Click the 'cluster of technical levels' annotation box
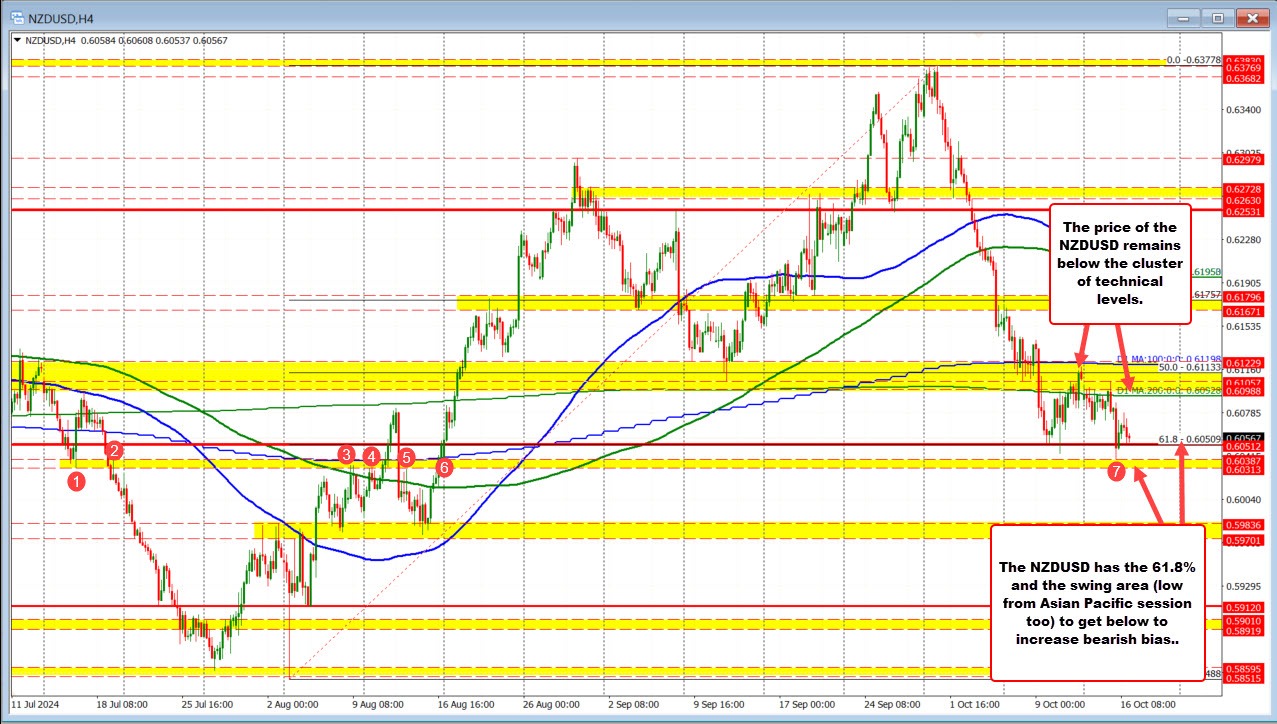1277x724 pixels. click(x=1120, y=265)
